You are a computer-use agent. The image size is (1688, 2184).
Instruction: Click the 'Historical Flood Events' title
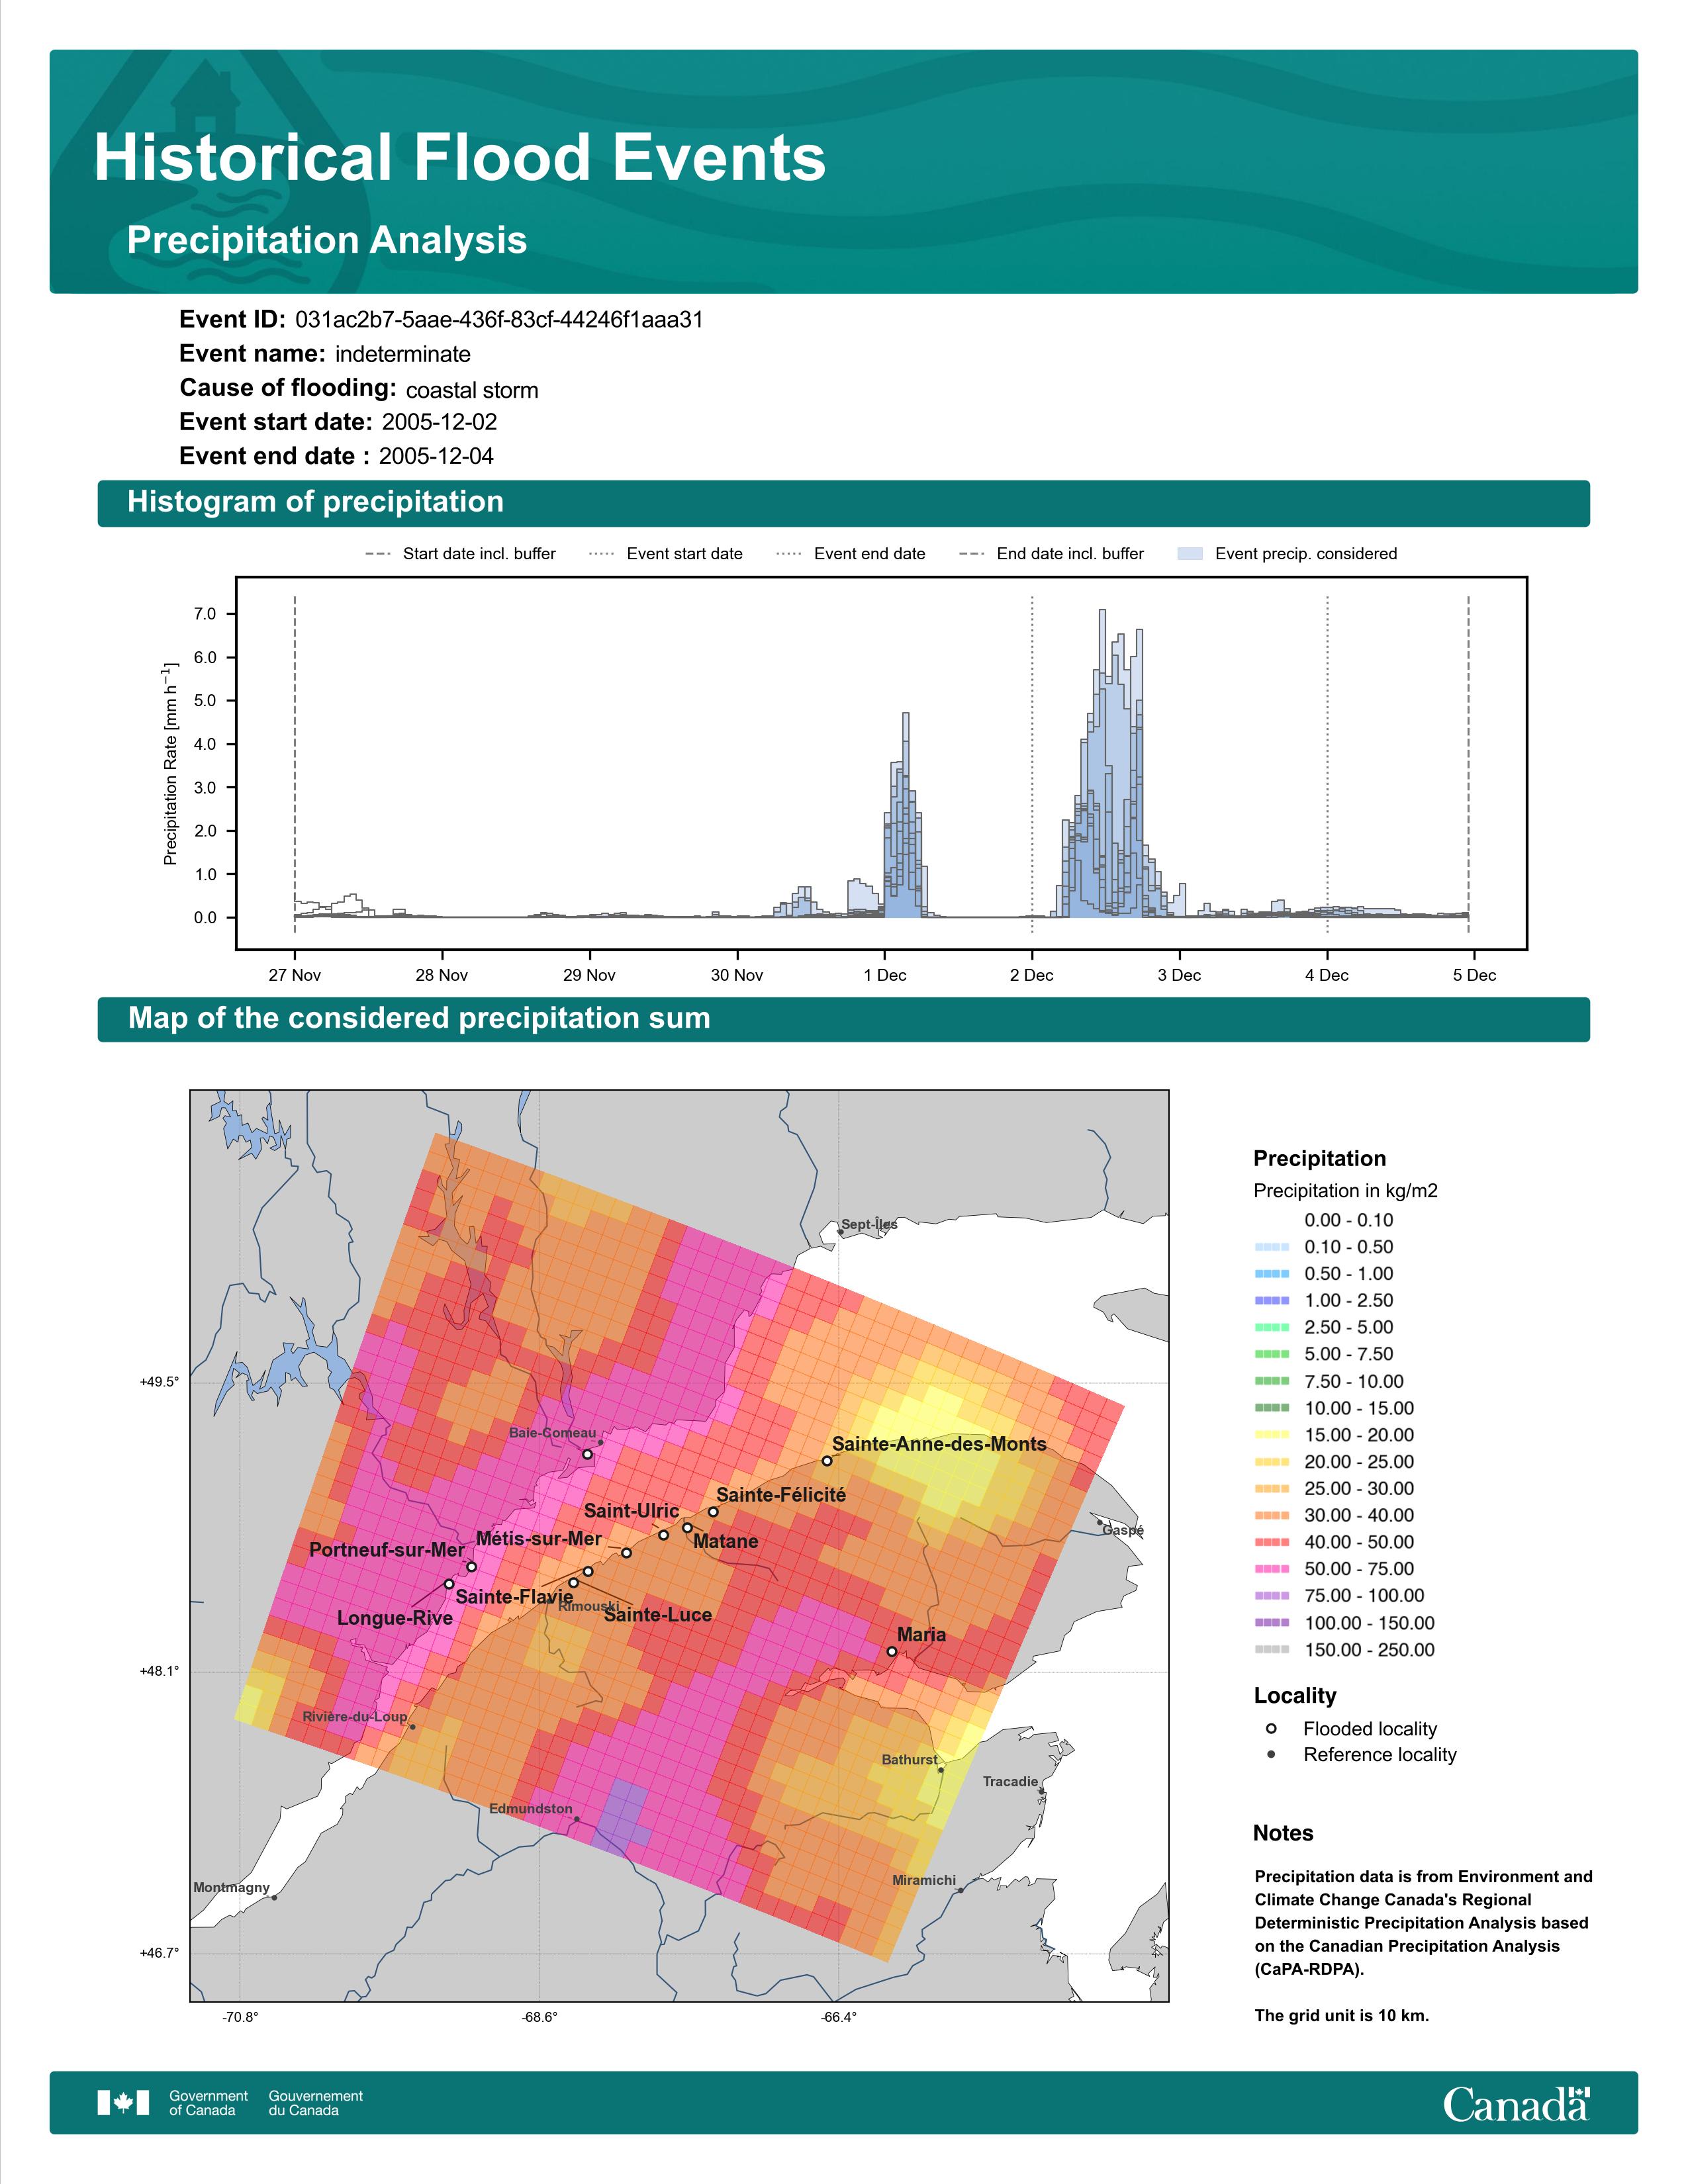tap(460, 158)
